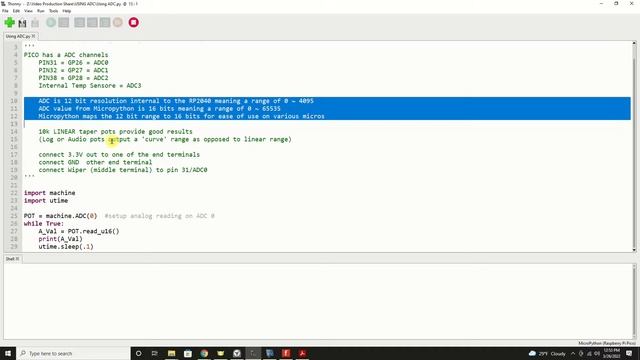640x360 pixels.
Task: Click the editor scrollbar down arrow
Action: tap(634, 250)
